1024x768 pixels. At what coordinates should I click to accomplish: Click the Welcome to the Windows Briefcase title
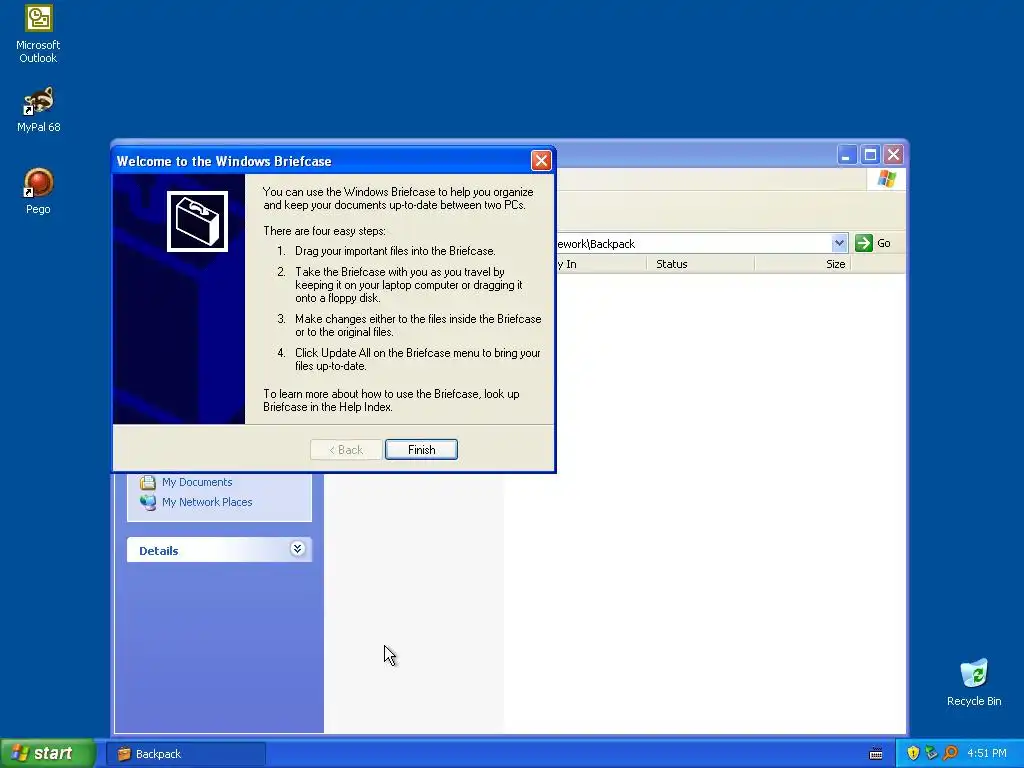(x=224, y=161)
